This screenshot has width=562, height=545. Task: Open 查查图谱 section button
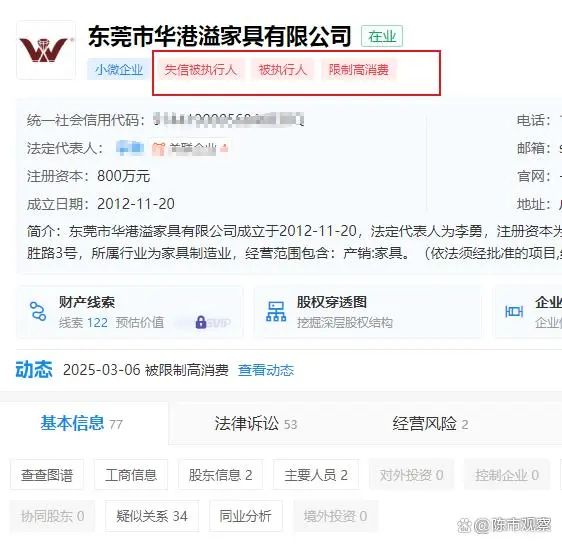(x=47, y=475)
